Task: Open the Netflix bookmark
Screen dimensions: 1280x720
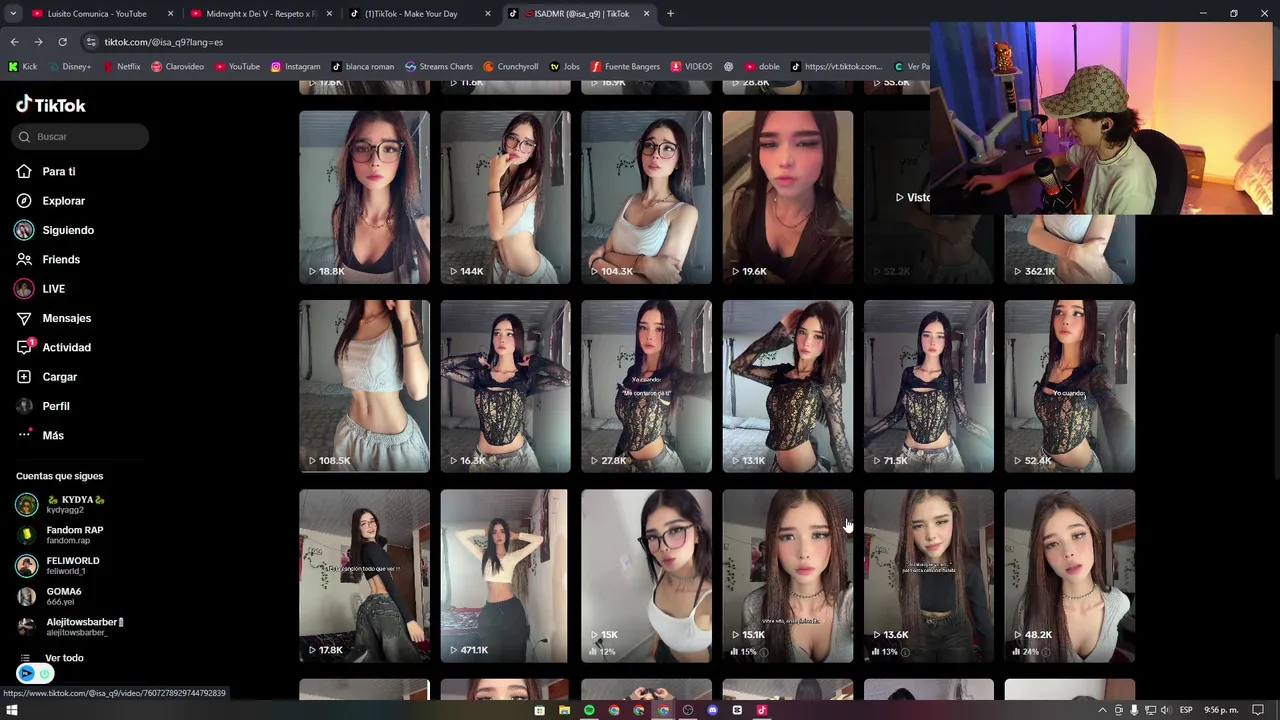Action: pos(121,67)
